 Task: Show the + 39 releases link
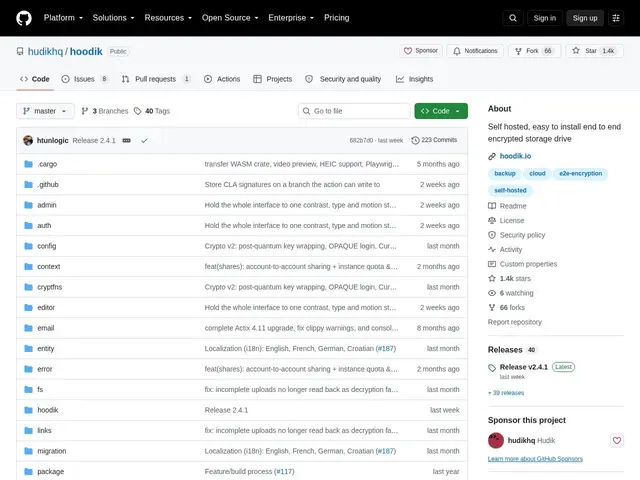pyautogui.click(x=506, y=393)
